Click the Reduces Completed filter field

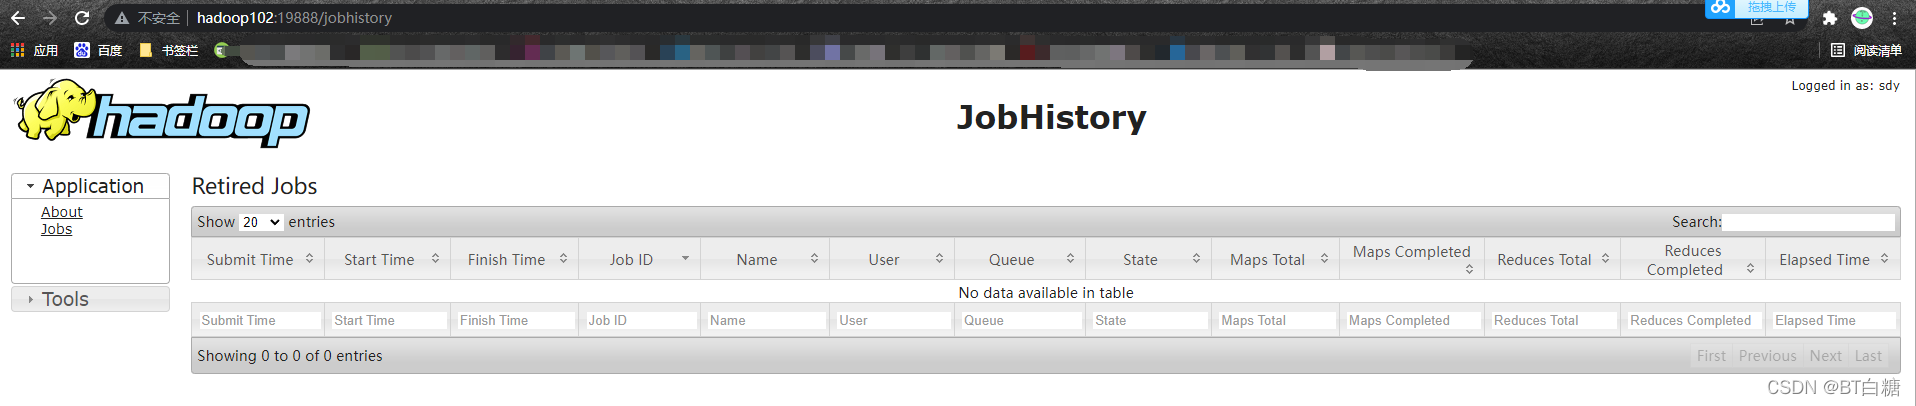coord(1693,320)
